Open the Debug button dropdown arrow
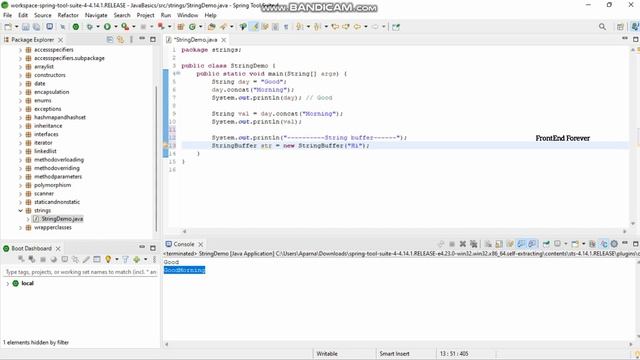The height and width of the screenshot is (360, 640). tap(98, 27)
